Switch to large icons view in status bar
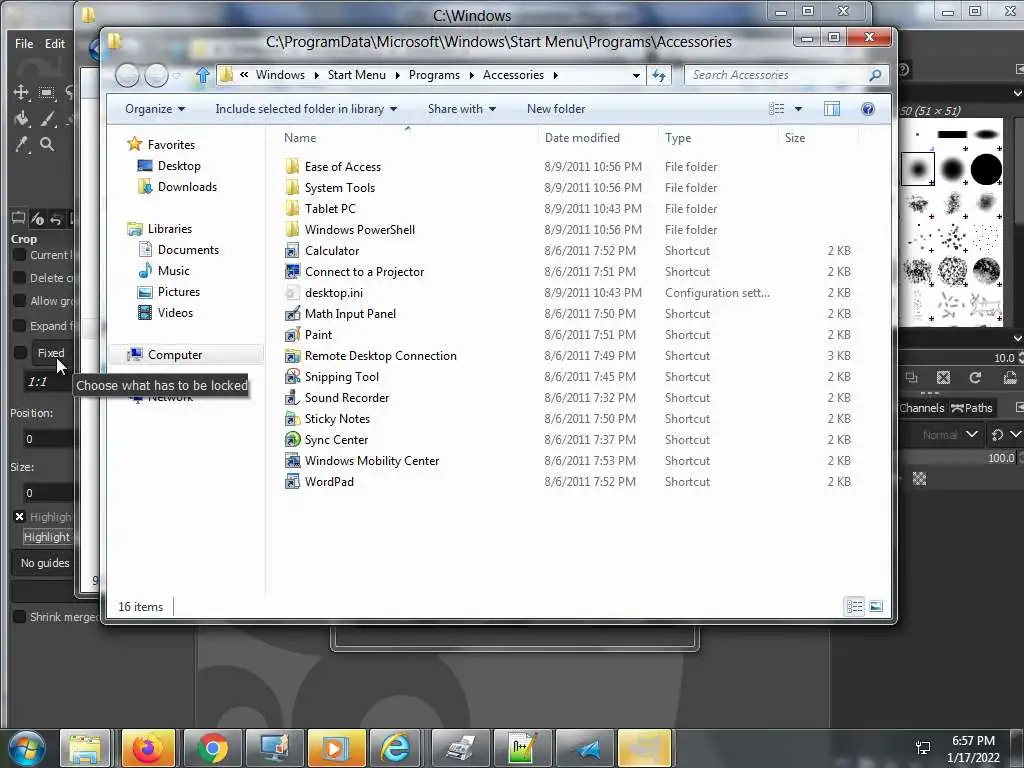The height and width of the screenshot is (768, 1024). pos(876,607)
